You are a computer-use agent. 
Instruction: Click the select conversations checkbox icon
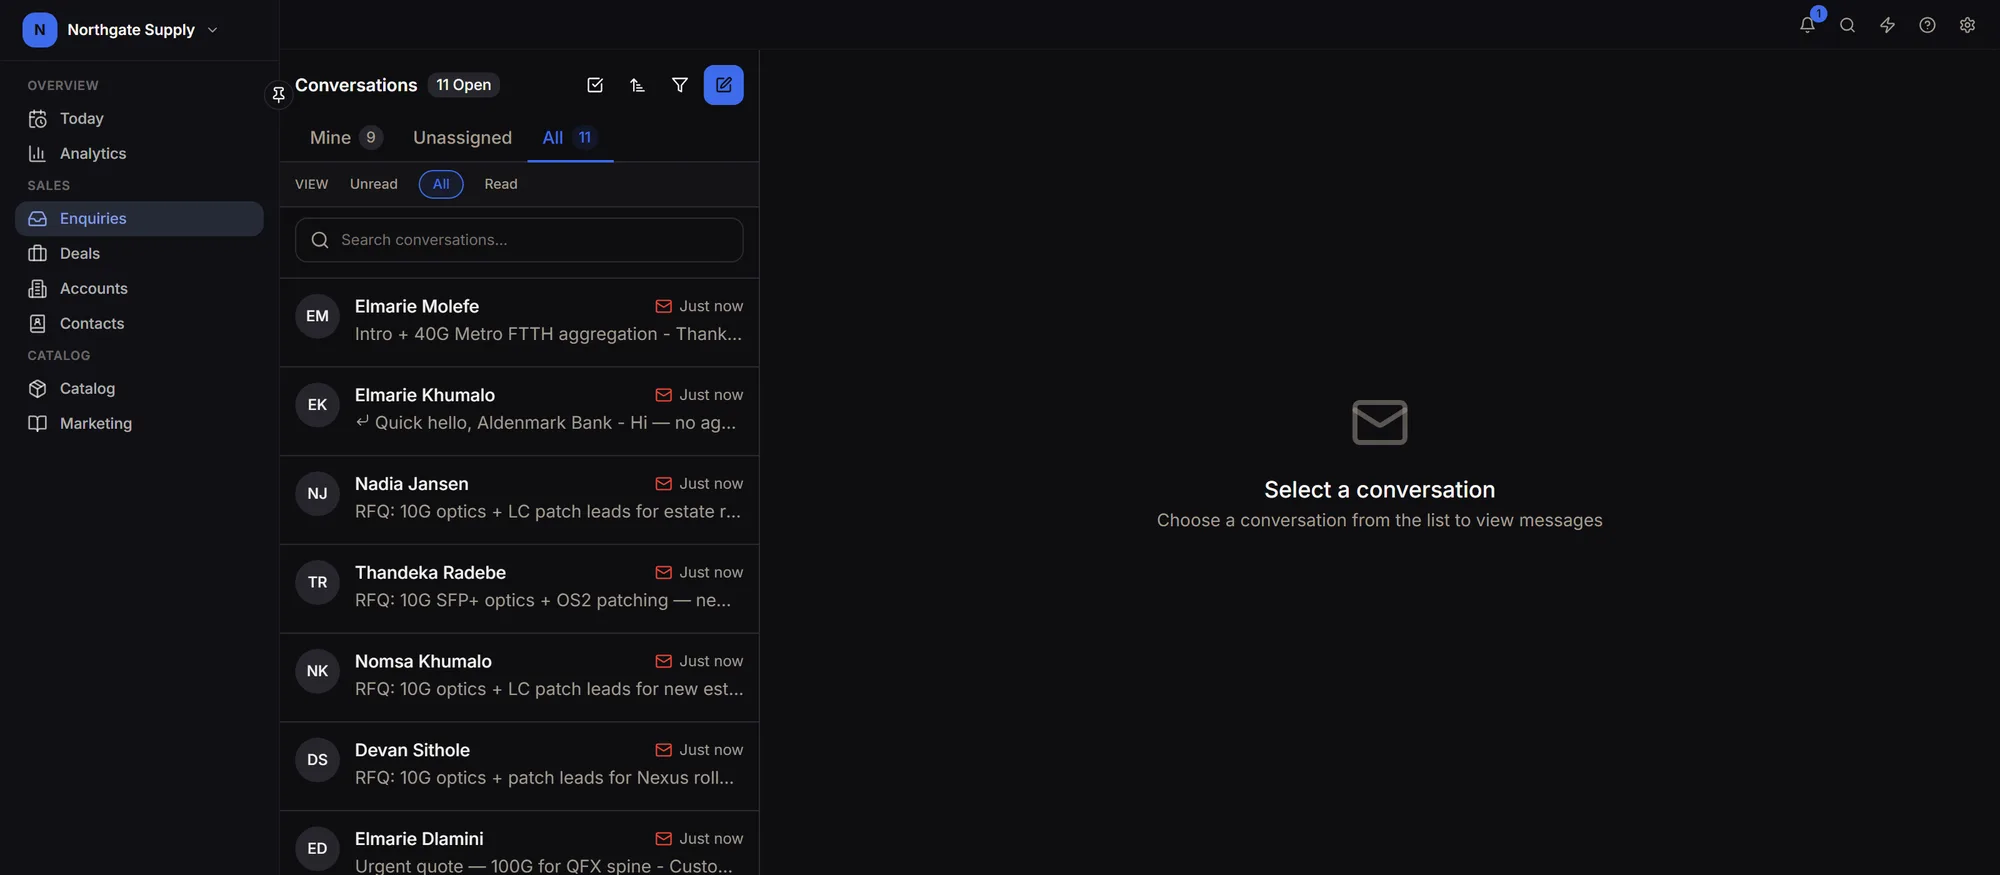click(x=595, y=85)
